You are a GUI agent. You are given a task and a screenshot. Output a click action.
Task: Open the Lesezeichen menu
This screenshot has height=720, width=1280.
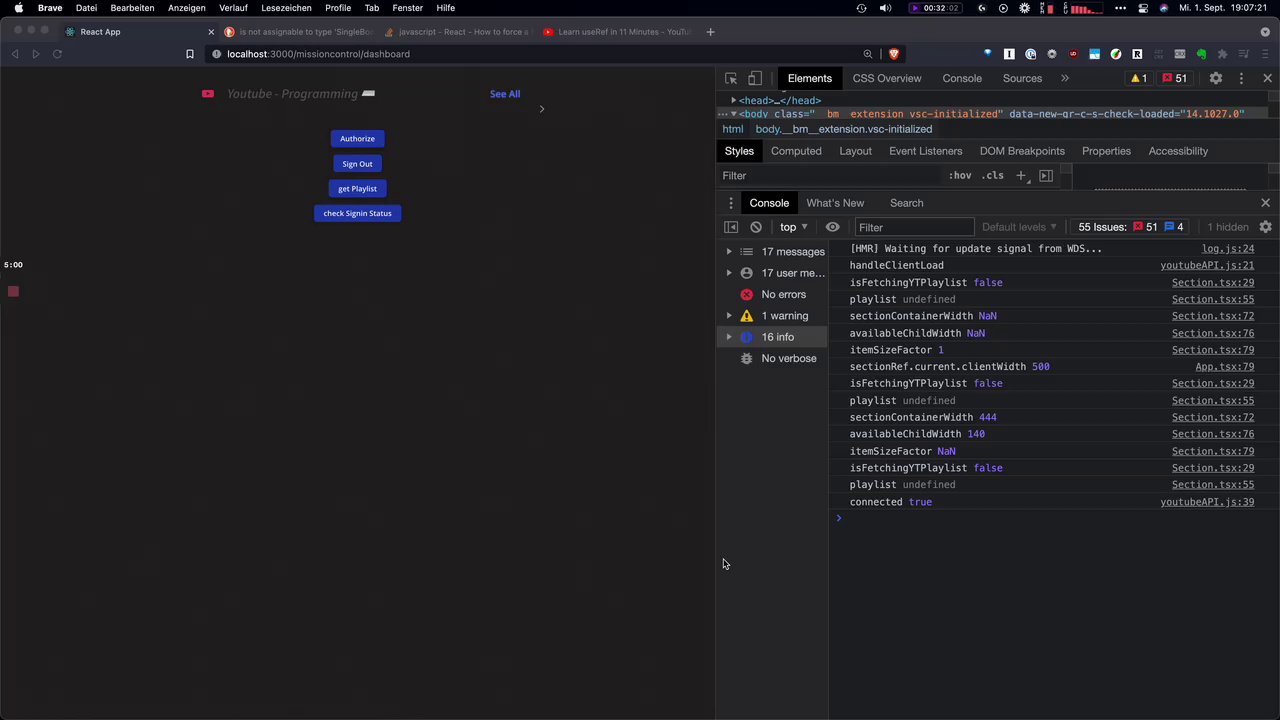[286, 8]
